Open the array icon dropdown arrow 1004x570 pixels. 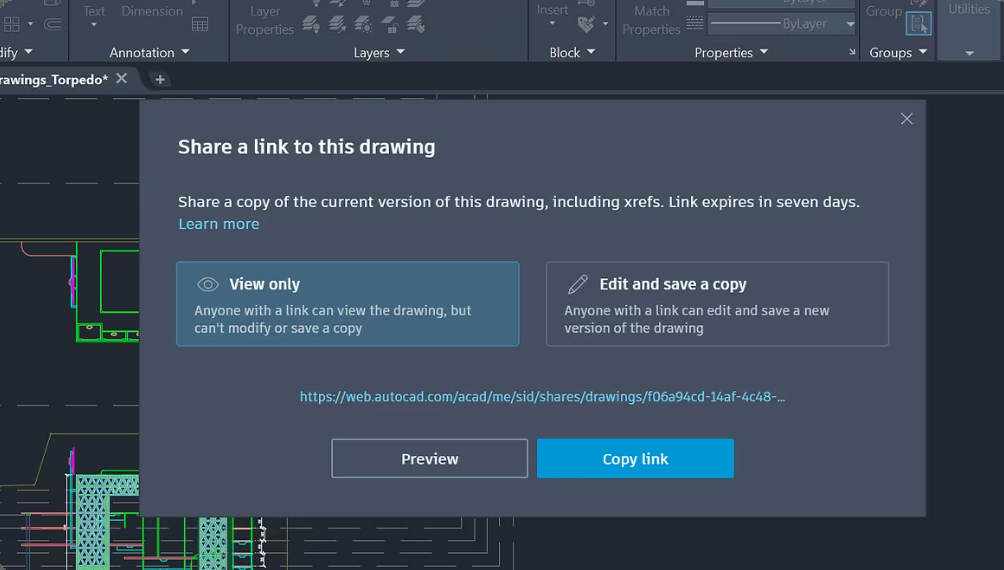tap(30, 24)
